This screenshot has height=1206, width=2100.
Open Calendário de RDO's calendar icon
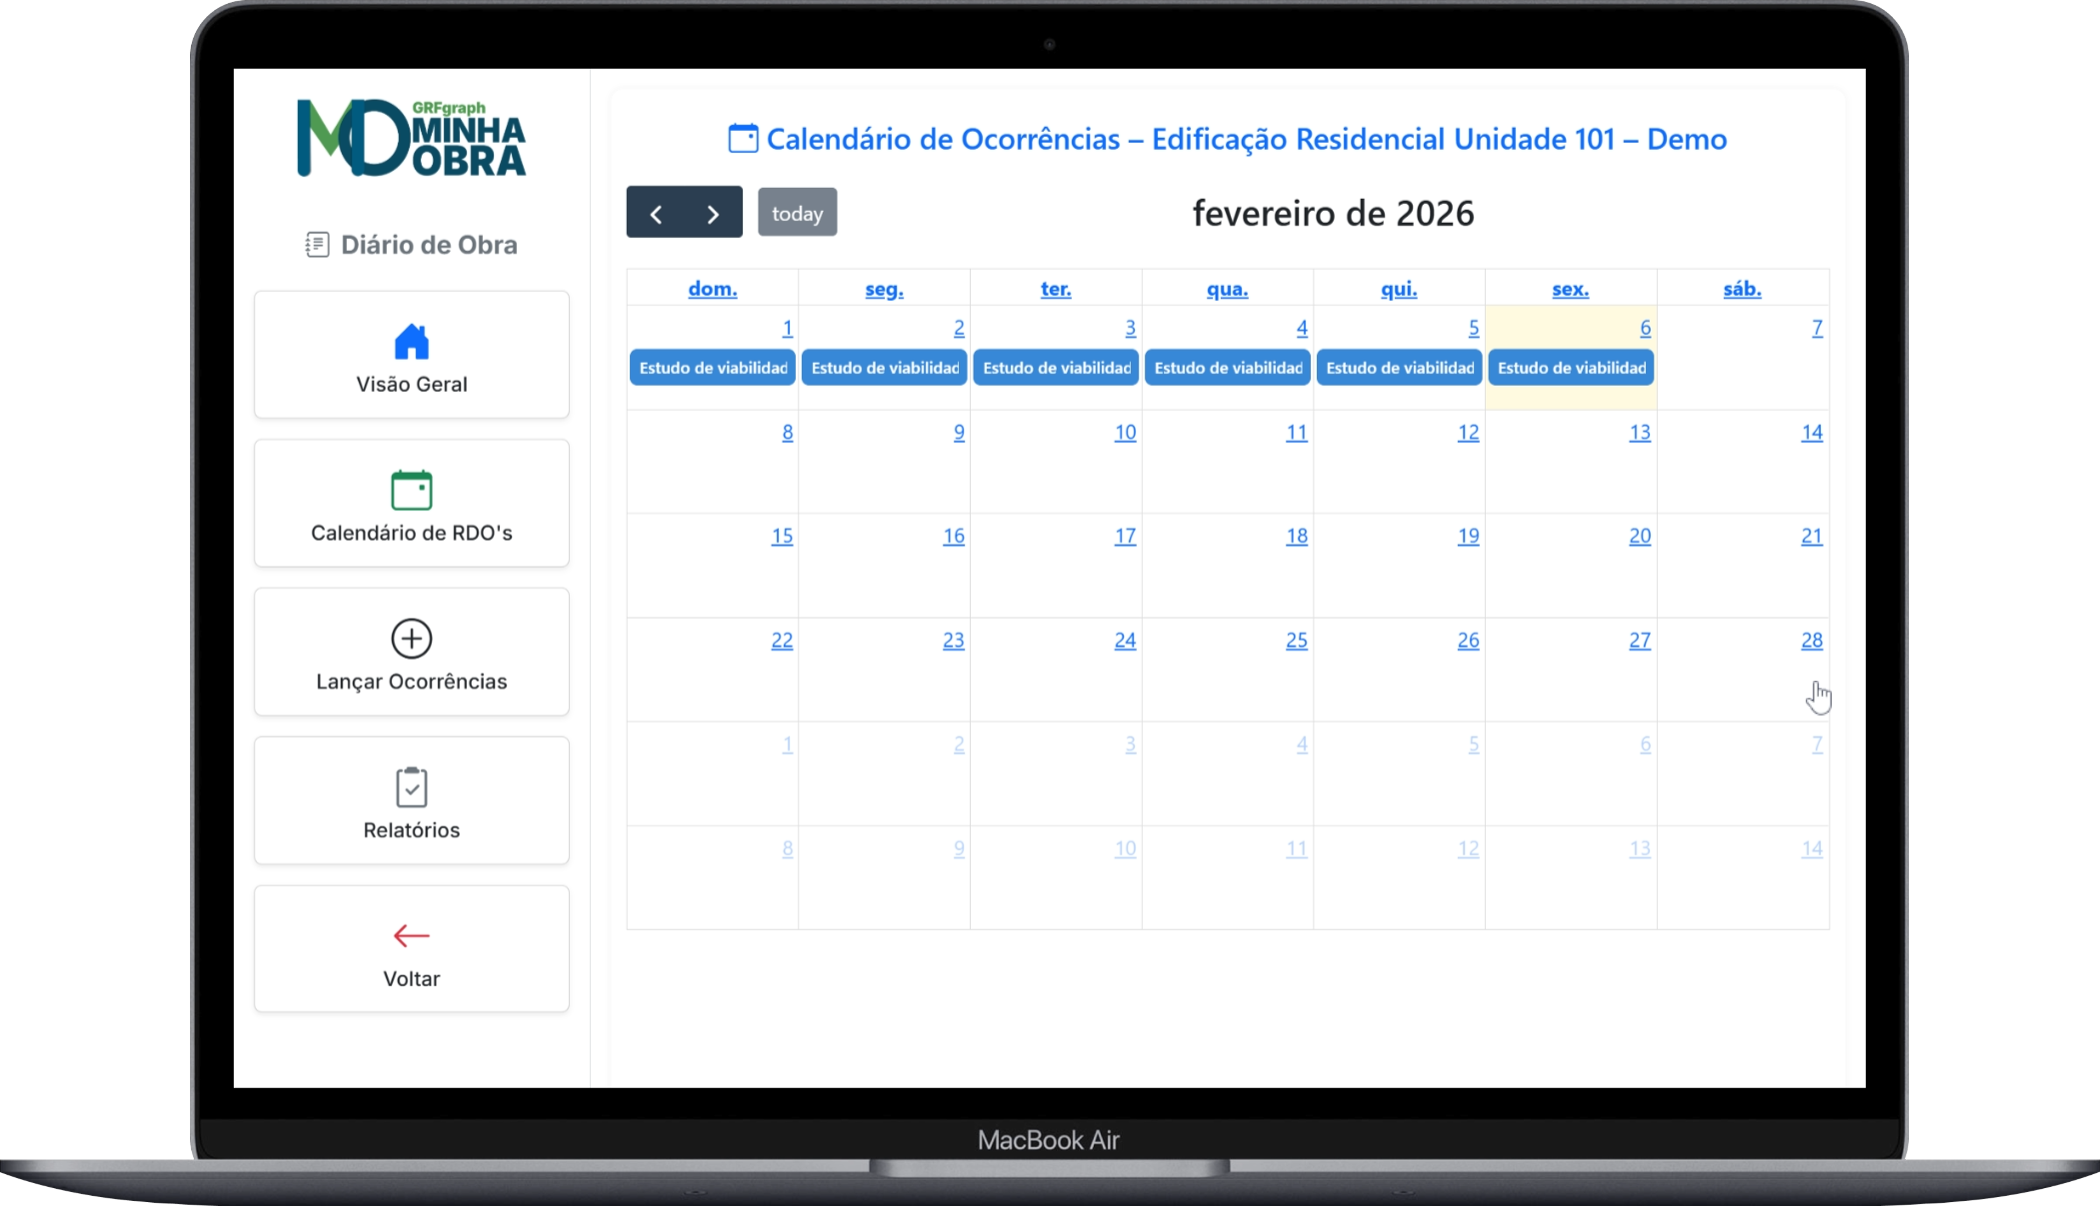[x=411, y=490]
